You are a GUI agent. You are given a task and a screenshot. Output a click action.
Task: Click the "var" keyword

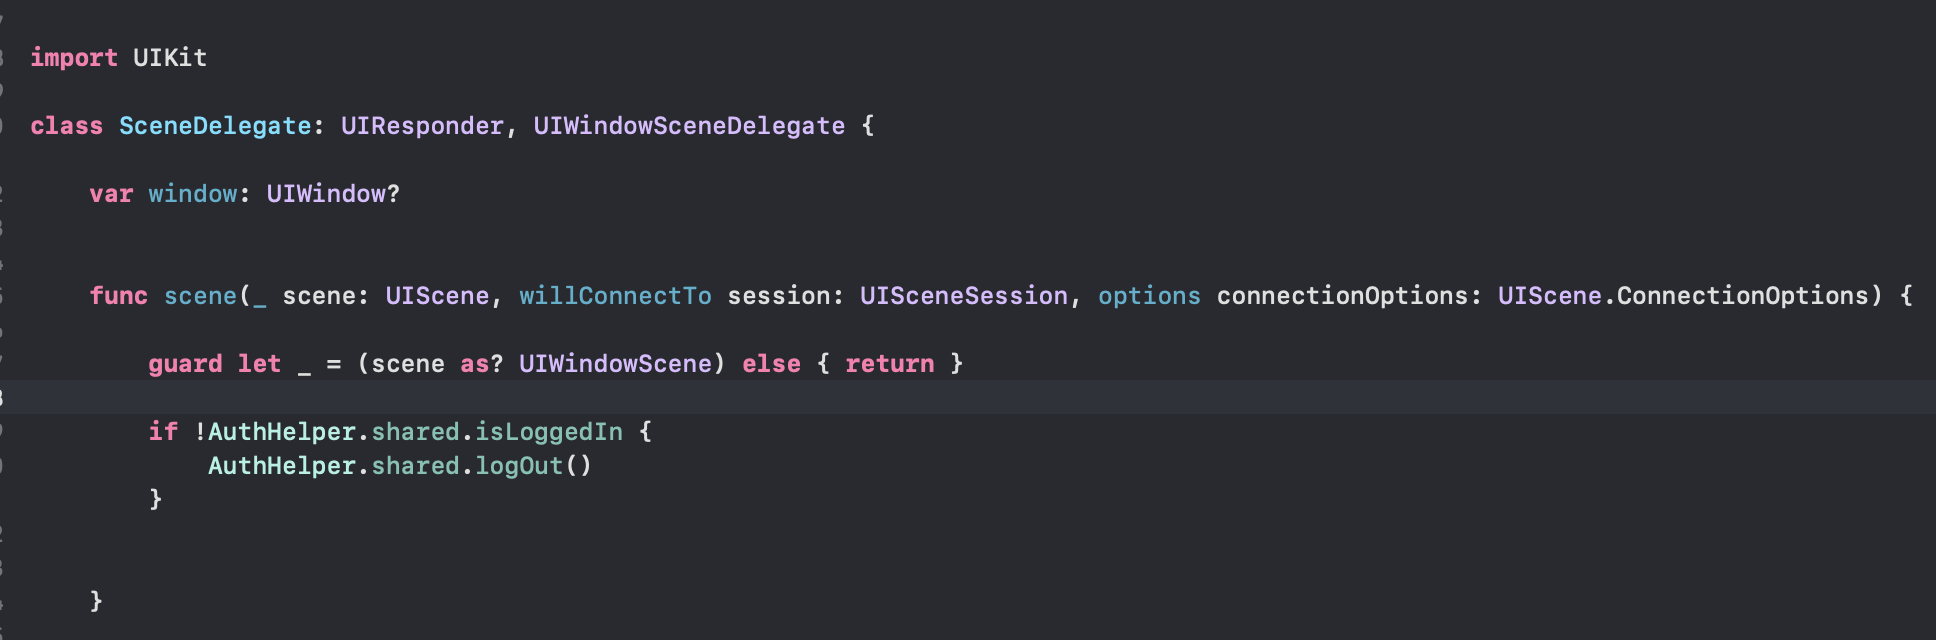click(x=111, y=194)
